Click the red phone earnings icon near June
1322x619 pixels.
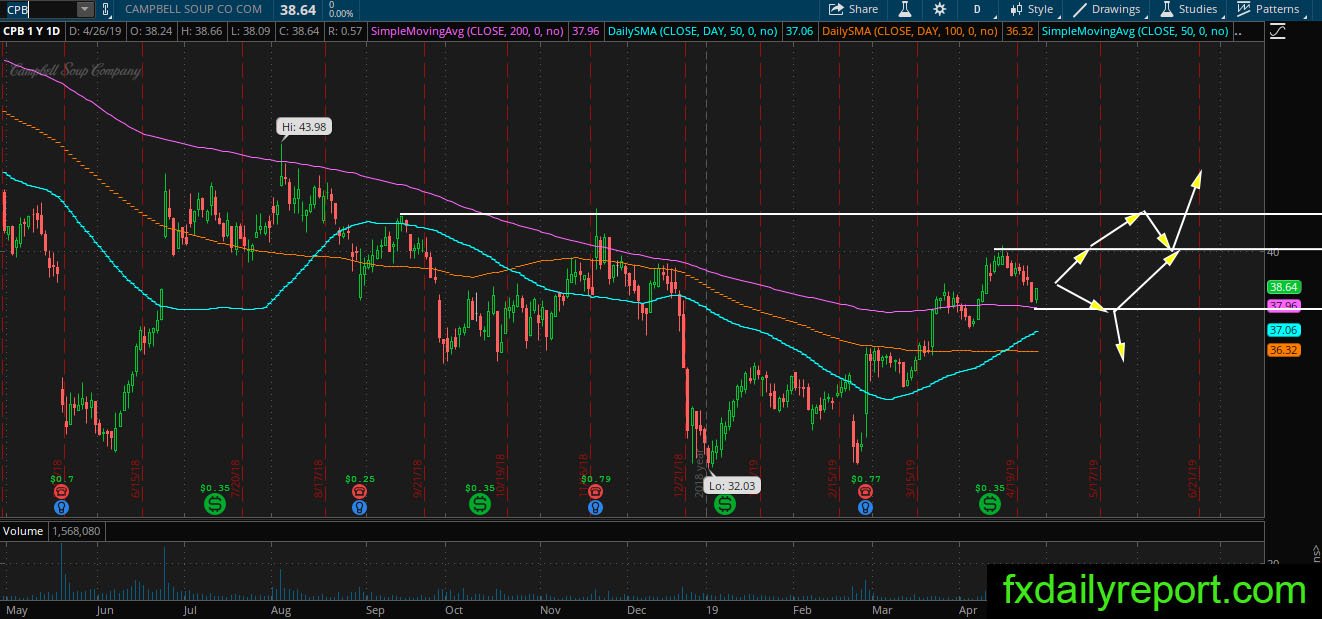(x=61, y=491)
